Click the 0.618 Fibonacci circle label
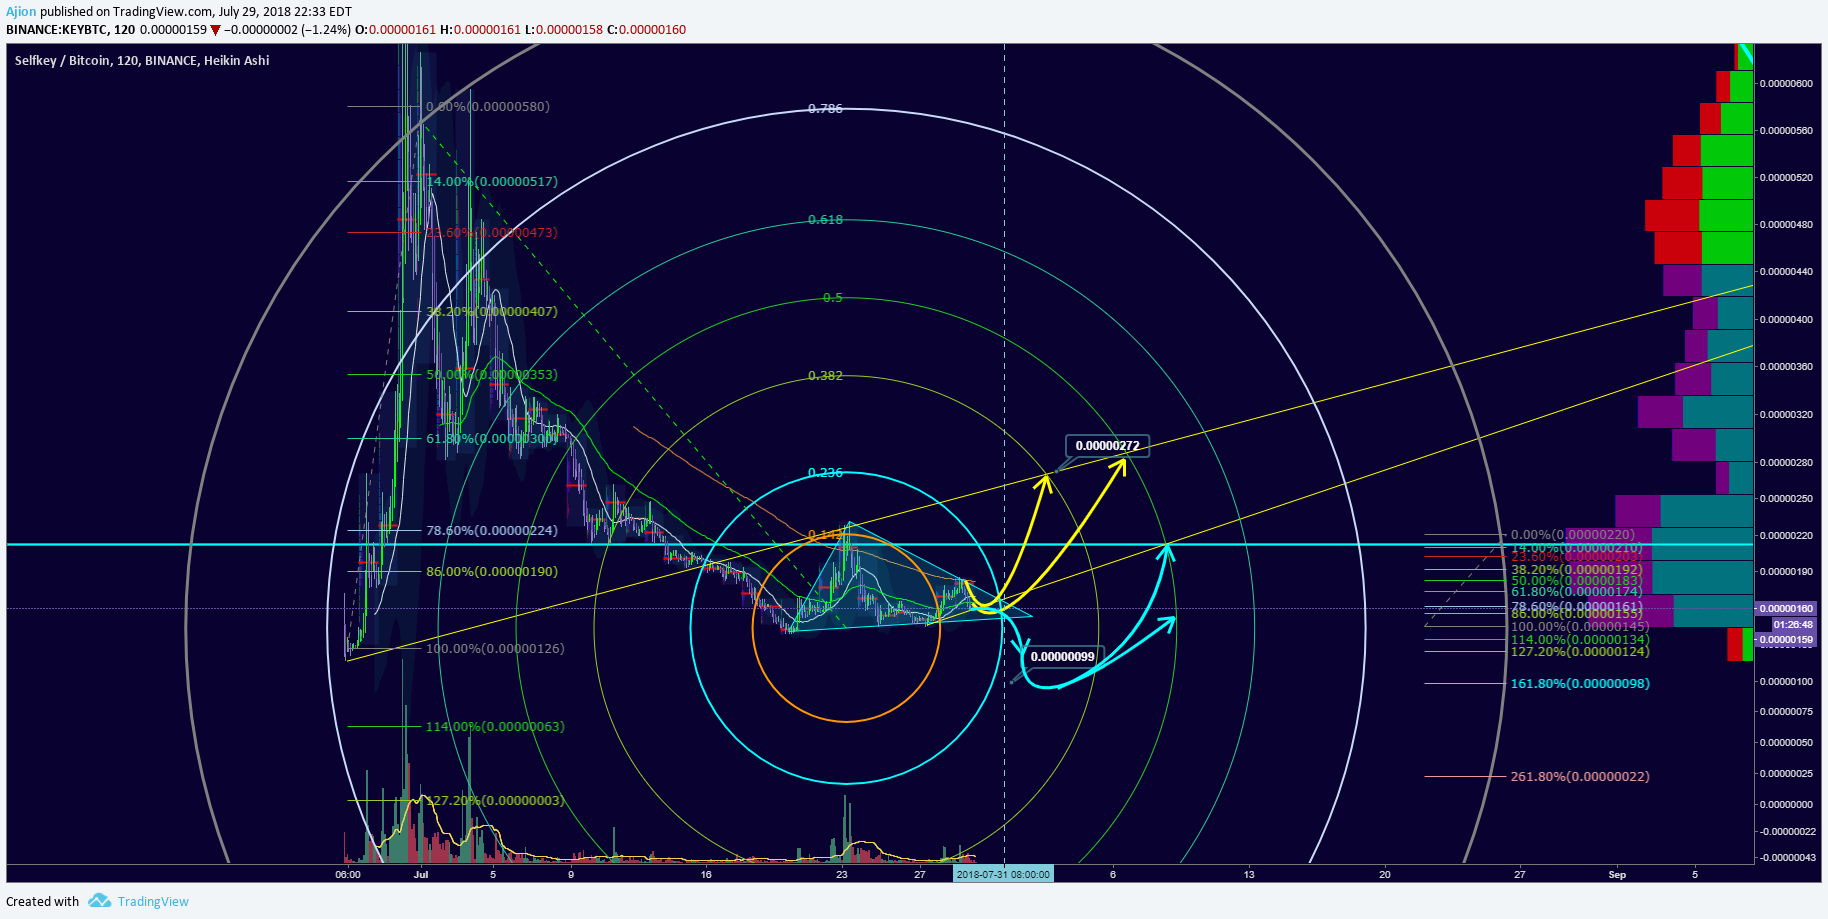This screenshot has width=1828, height=919. pyautogui.click(x=825, y=219)
